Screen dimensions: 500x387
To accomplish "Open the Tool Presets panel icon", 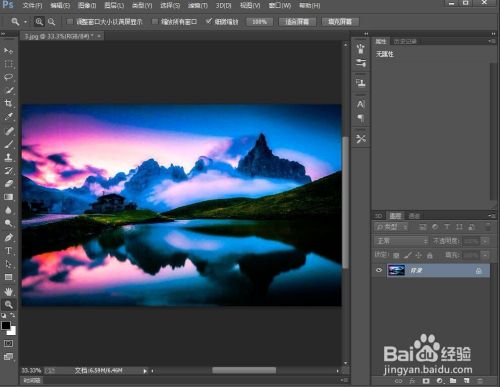I will (x=361, y=139).
